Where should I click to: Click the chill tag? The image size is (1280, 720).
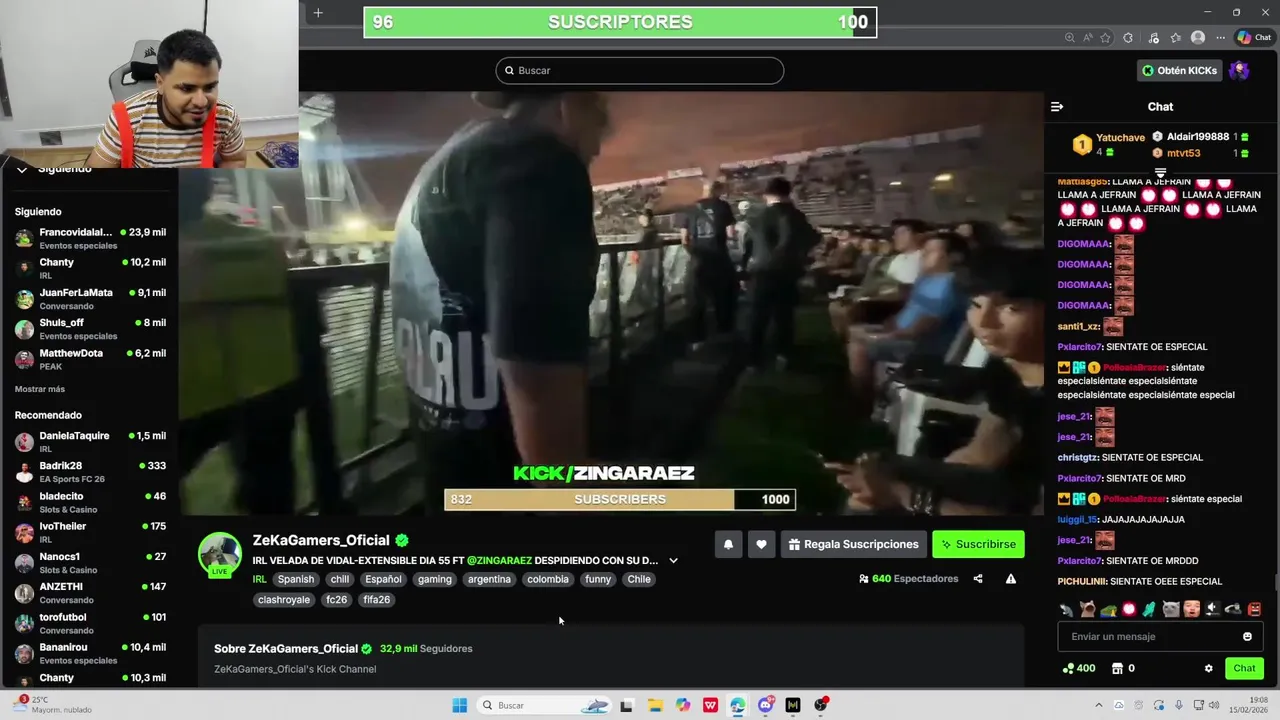[340, 579]
